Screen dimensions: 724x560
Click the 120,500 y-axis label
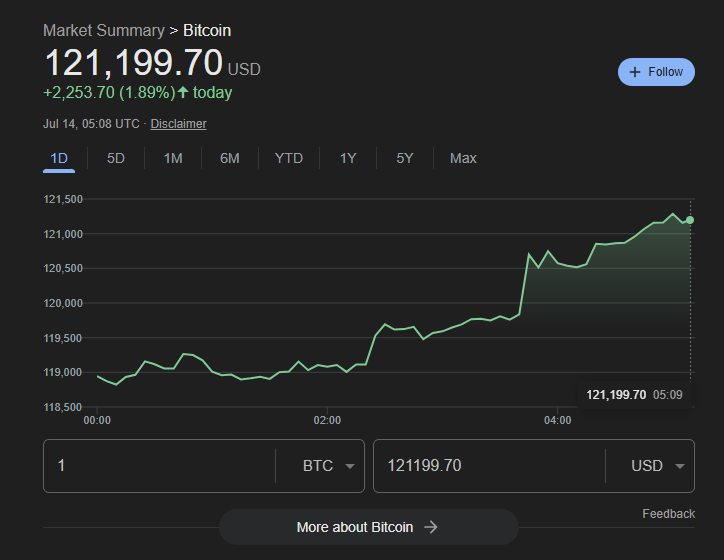[x=63, y=268]
